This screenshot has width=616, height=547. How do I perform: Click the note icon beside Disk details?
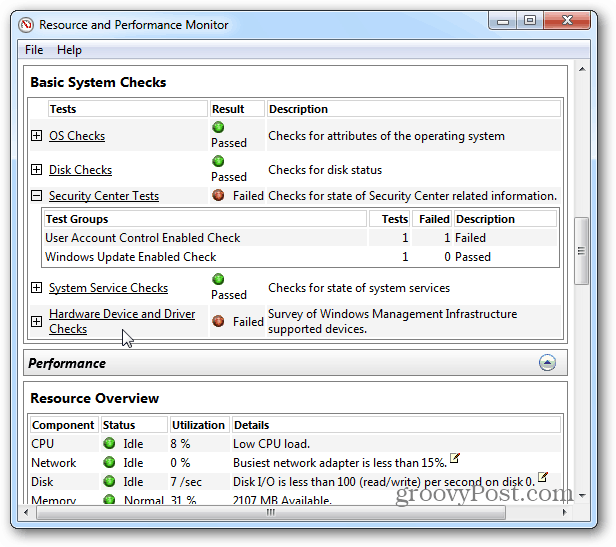(x=543, y=478)
